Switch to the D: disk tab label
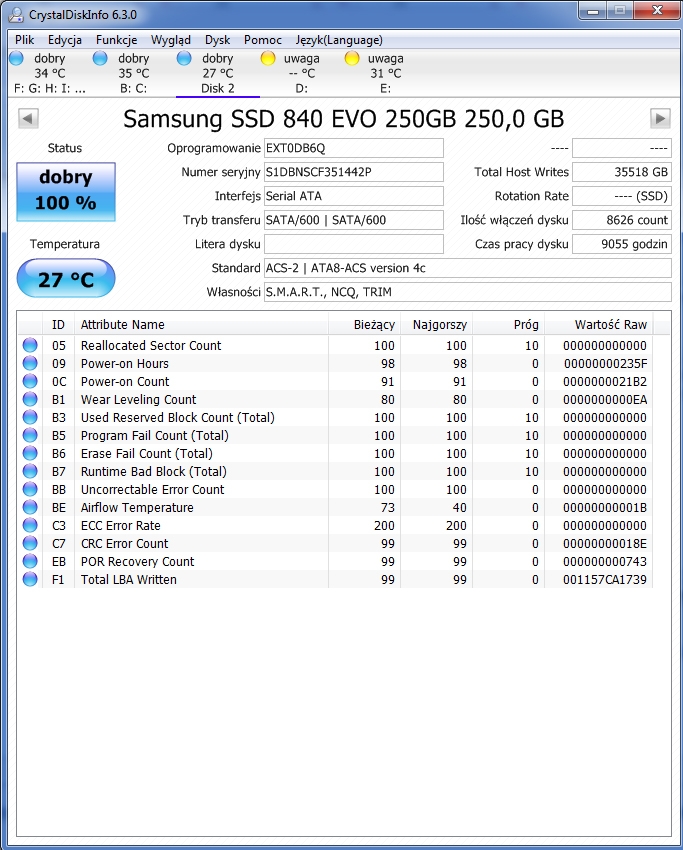The image size is (683, 850). [x=301, y=88]
